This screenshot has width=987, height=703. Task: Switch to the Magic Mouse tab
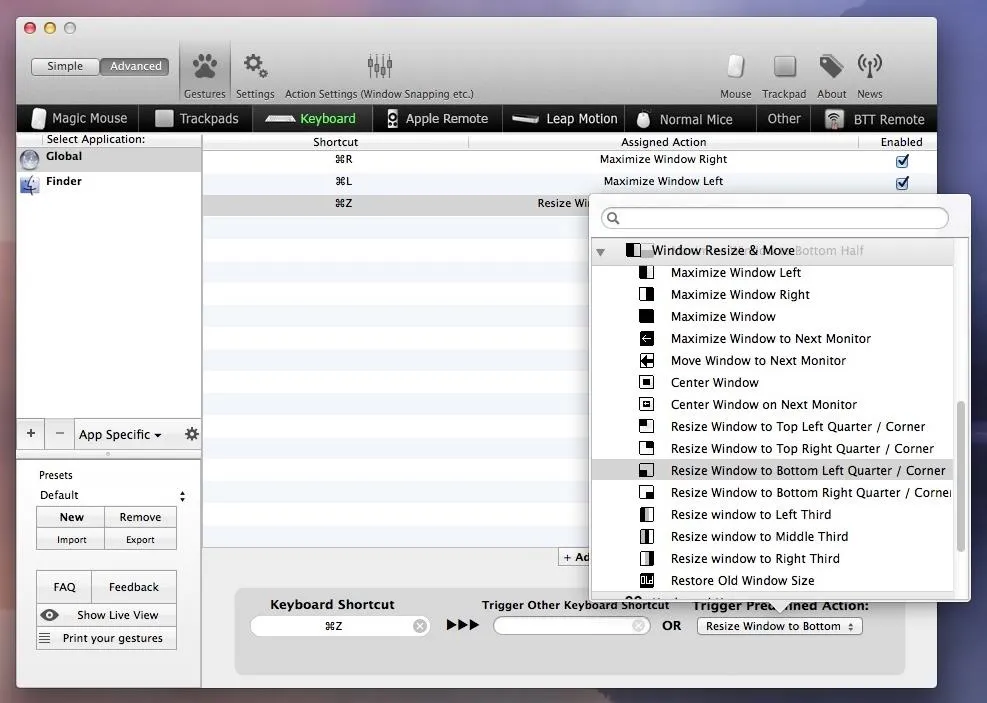point(79,118)
